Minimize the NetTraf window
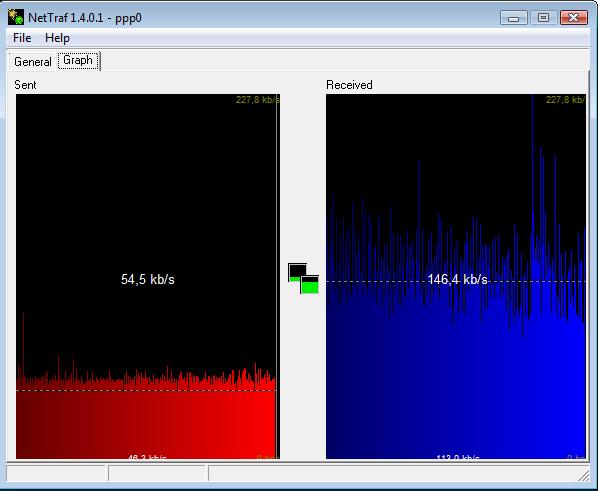 [x=513, y=18]
